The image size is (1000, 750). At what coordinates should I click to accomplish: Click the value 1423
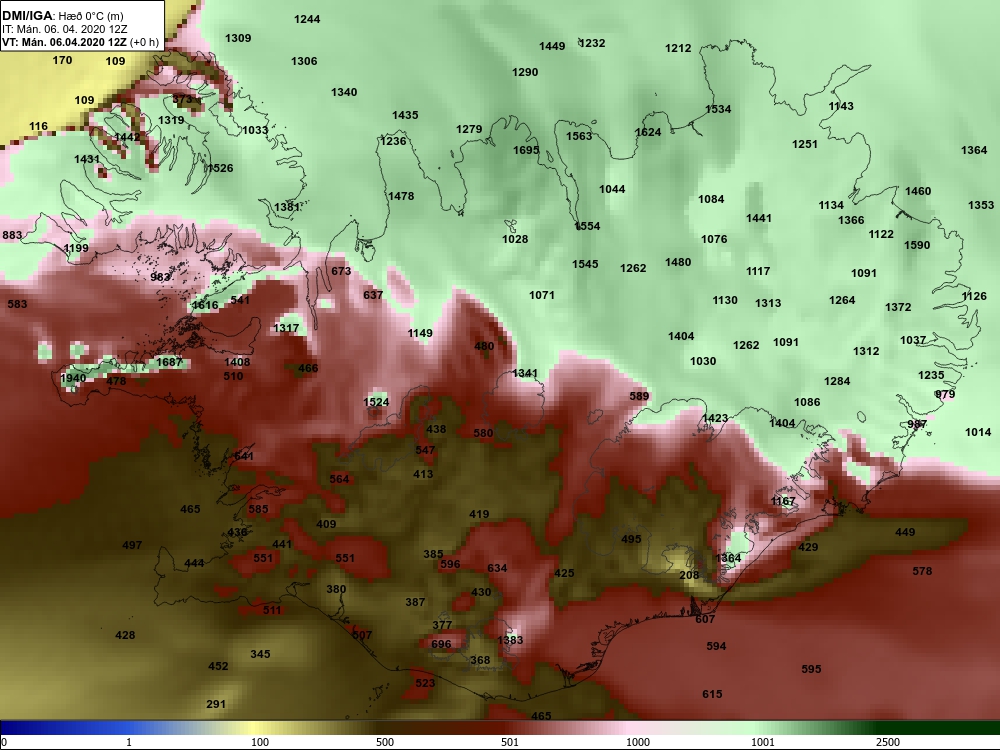pos(714,418)
